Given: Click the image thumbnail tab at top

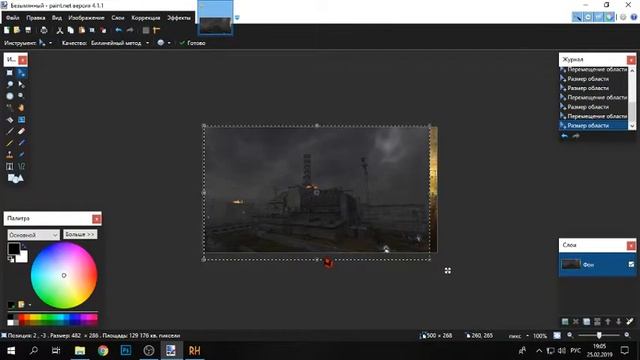Looking at the screenshot, I should [x=215, y=18].
